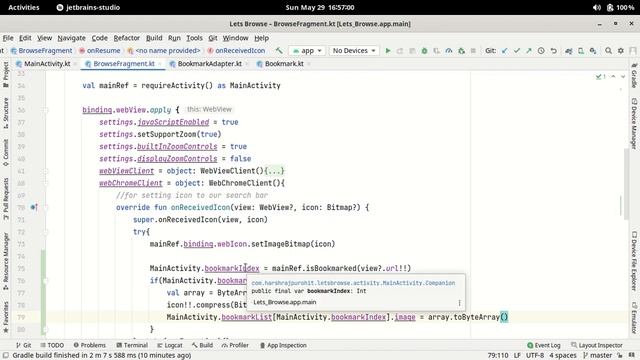The image size is (640, 360).
Task: Open the Activities overview
Action: (24, 7)
